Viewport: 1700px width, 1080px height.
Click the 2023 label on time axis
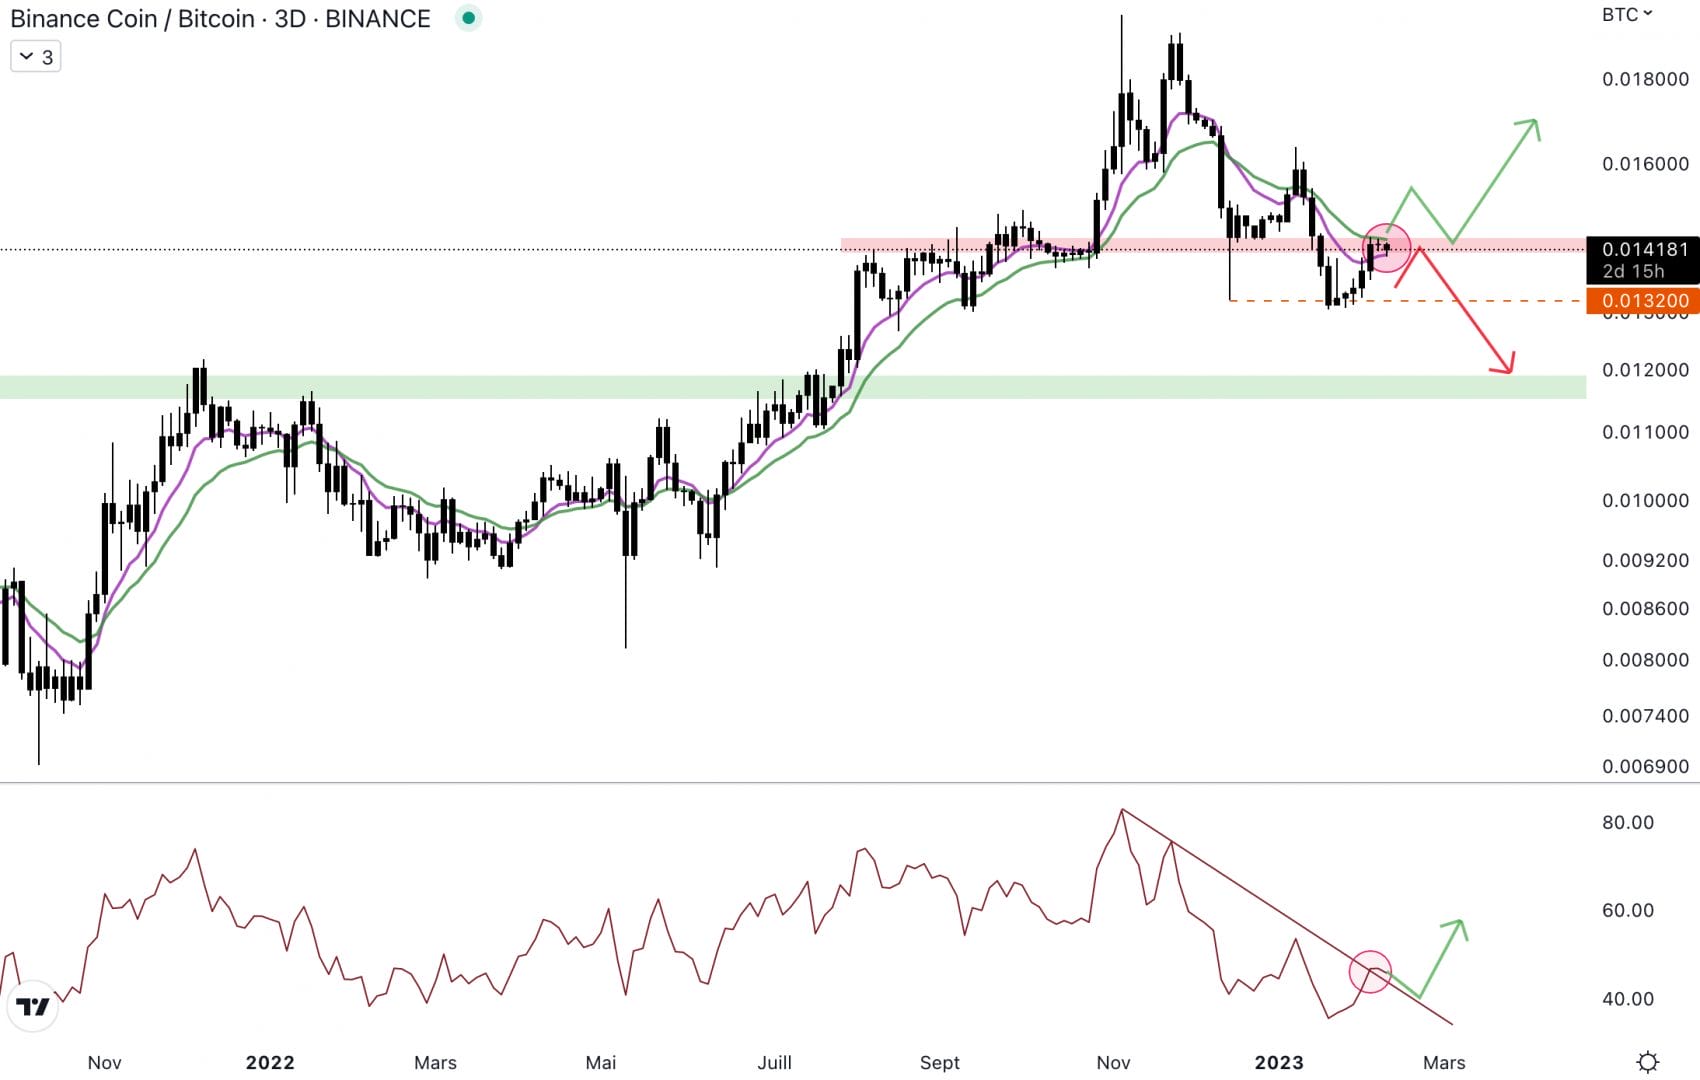click(x=1279, y=1062)
